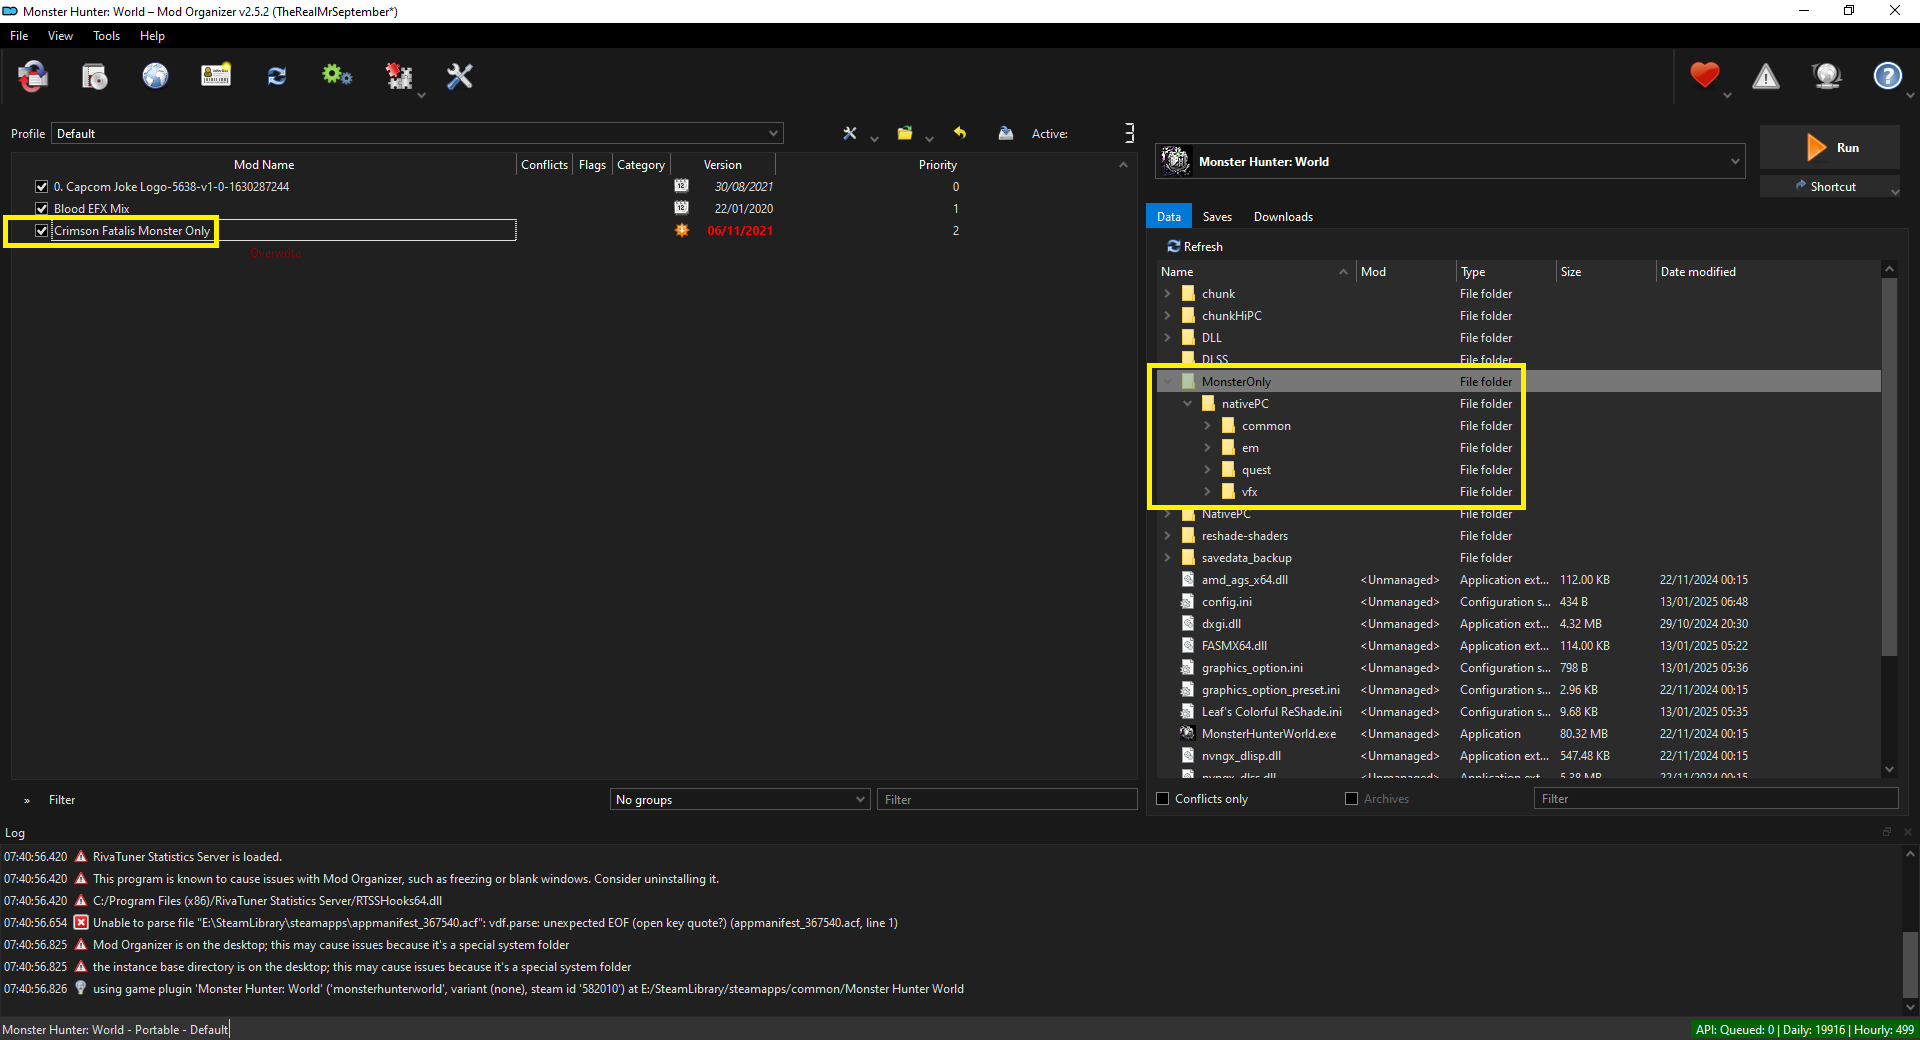Open the Monster Hunter: World executable dropdown
This screenshot has width=1920, height=1040.
(x=1450, y=162)
